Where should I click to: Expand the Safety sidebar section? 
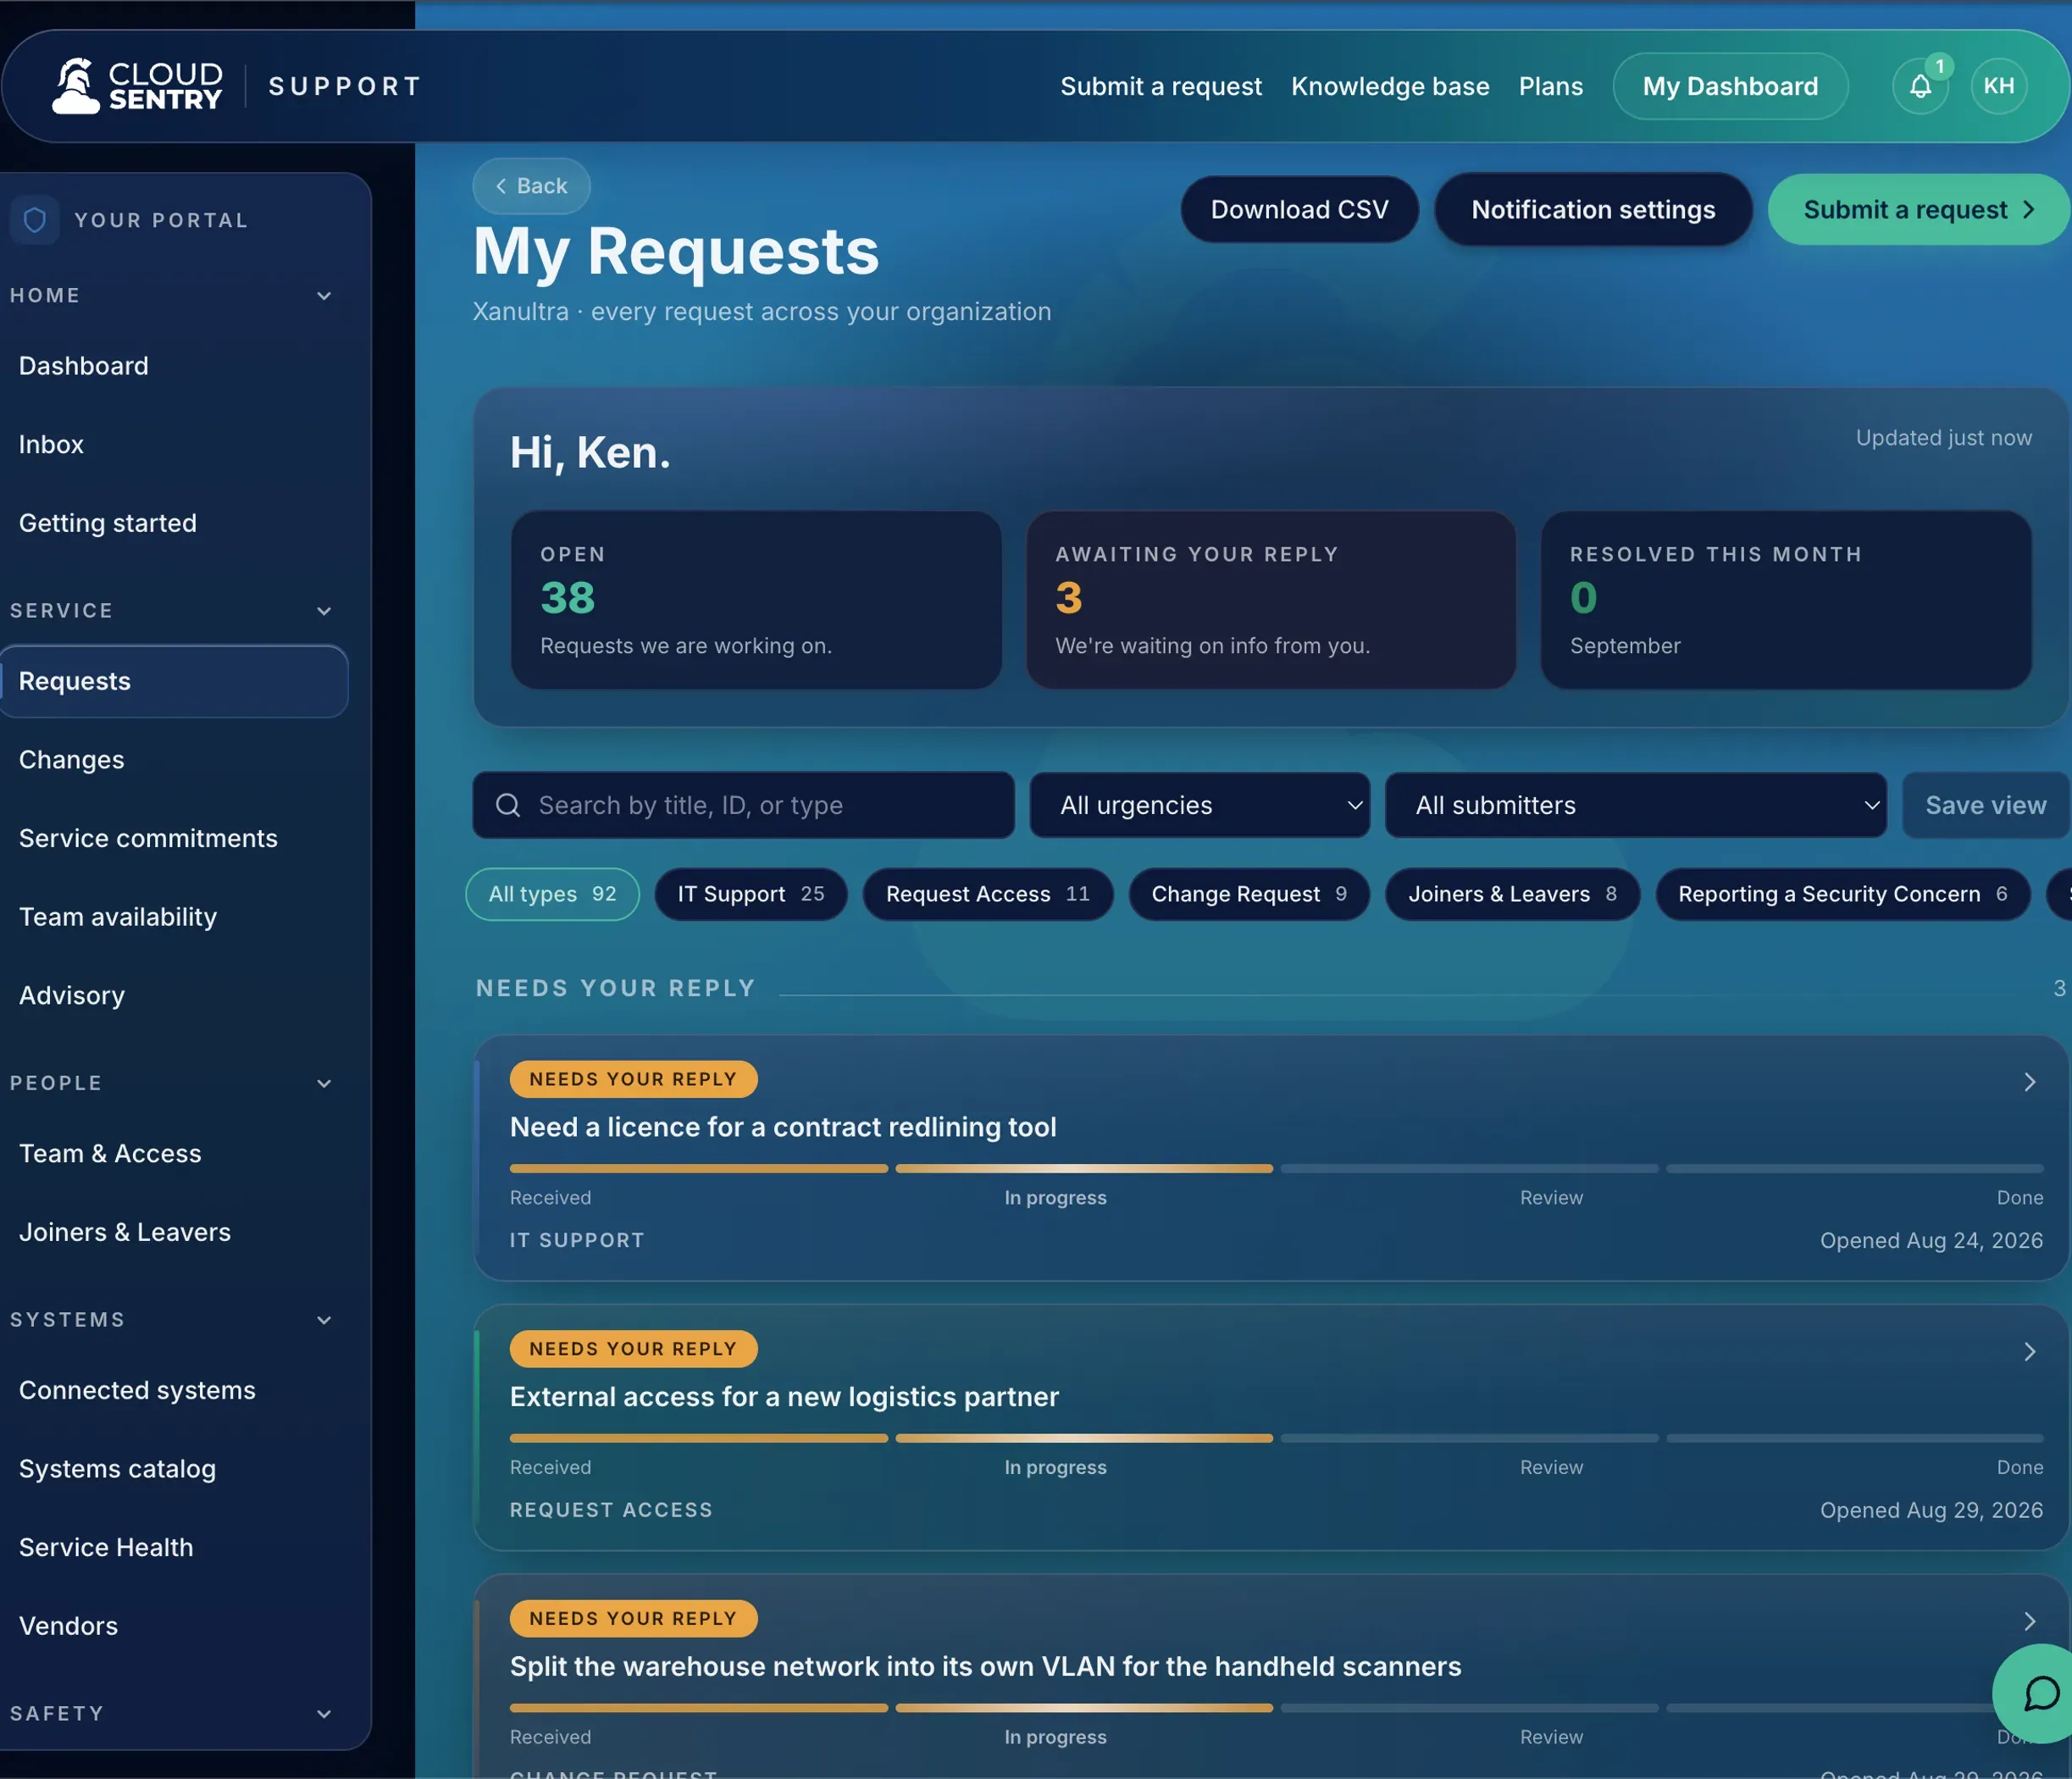pos(324,1714)
